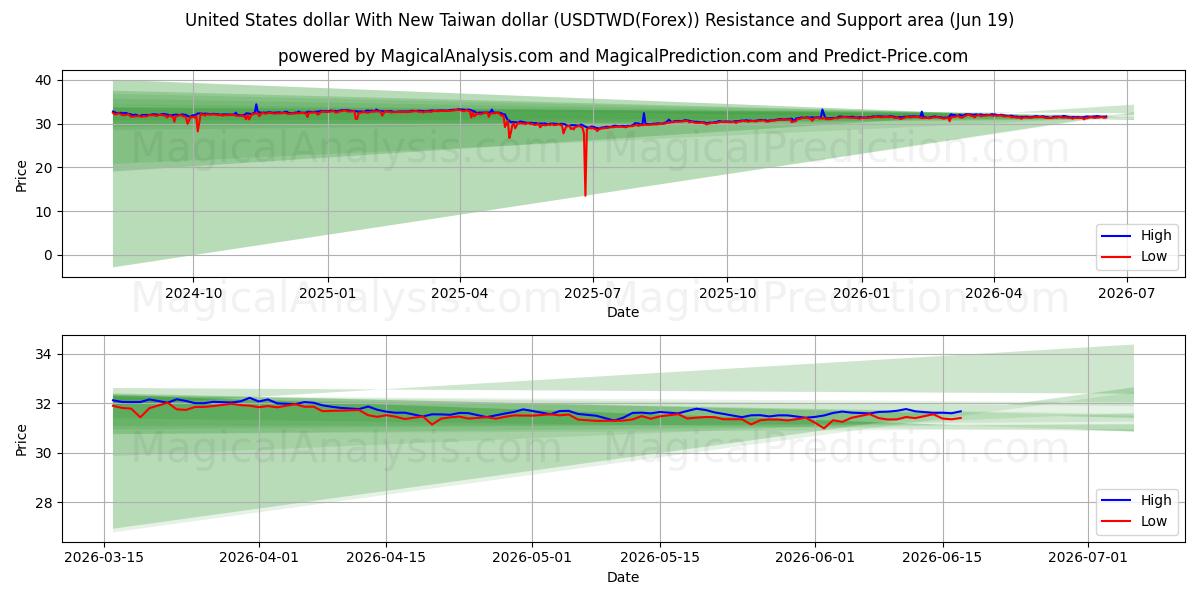This screenshot has height=600, width=1200.
Task: Click the lower chart 'Price' axis label
Action: 22,438
